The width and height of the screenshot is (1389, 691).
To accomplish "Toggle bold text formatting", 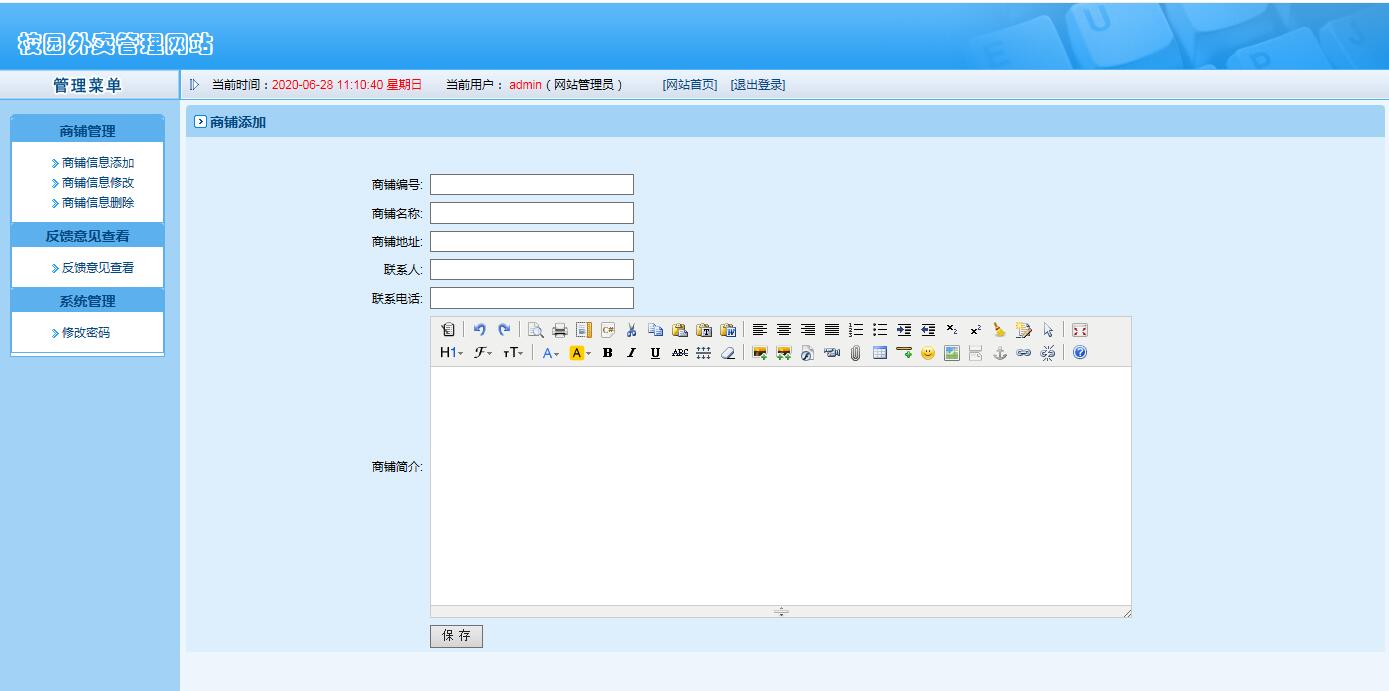I will tap(607, 353).
